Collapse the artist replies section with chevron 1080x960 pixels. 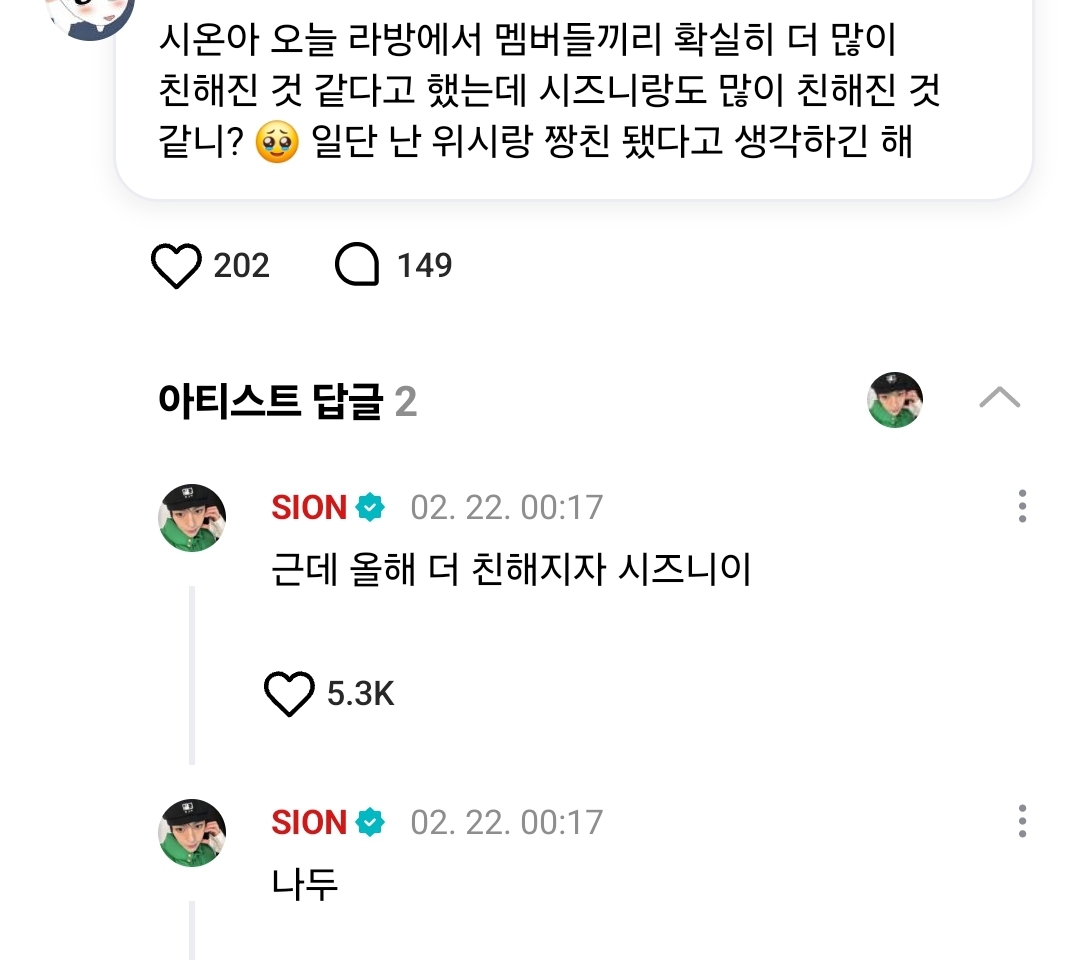coord(999,398)
